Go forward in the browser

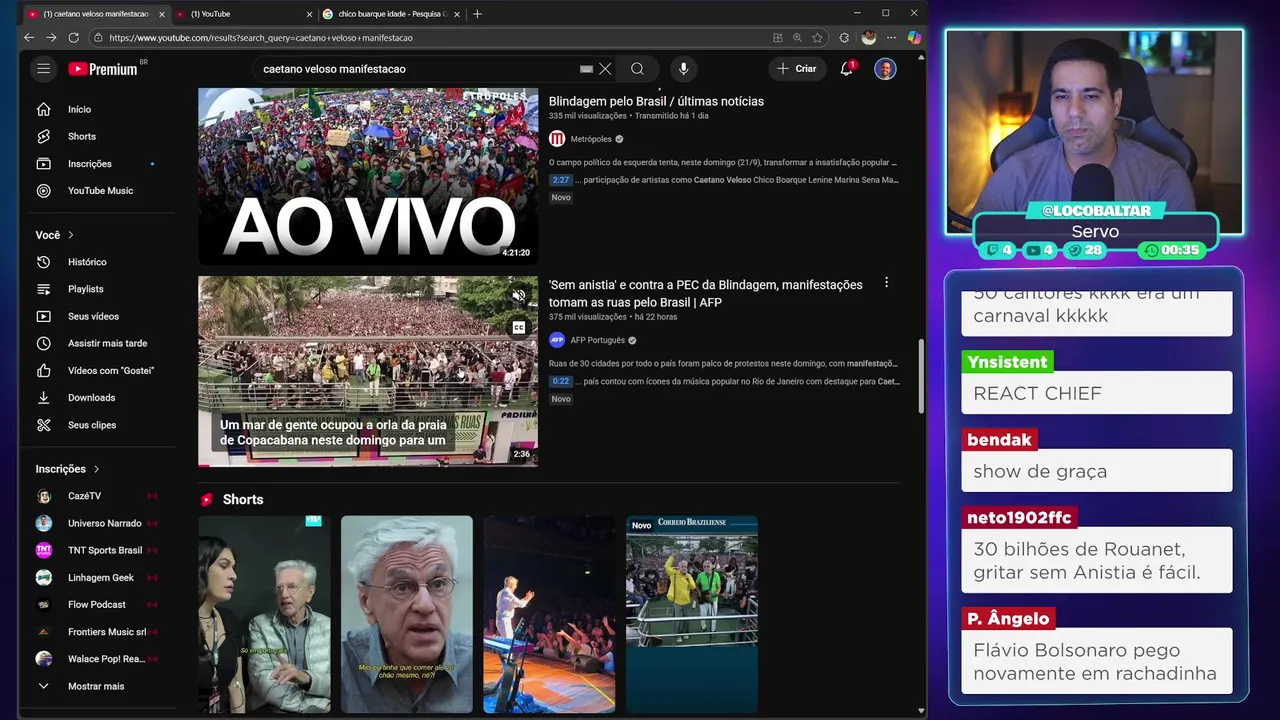coord(51,37)
